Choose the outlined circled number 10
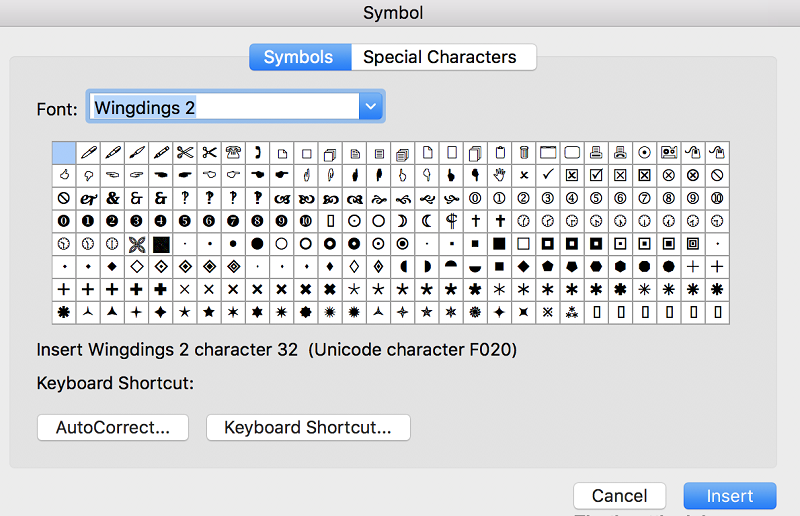800x516 pixels. 717,199
